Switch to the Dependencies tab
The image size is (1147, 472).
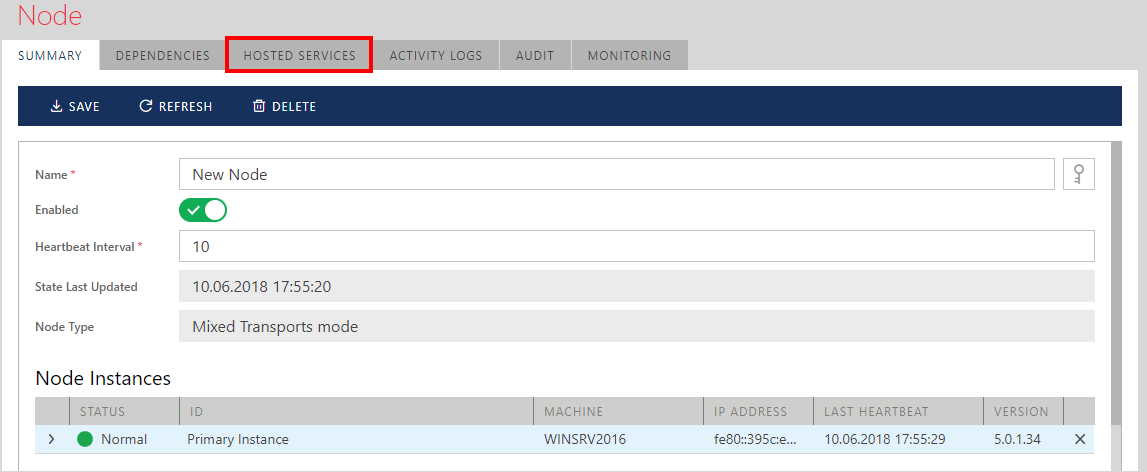click(163, 55)
